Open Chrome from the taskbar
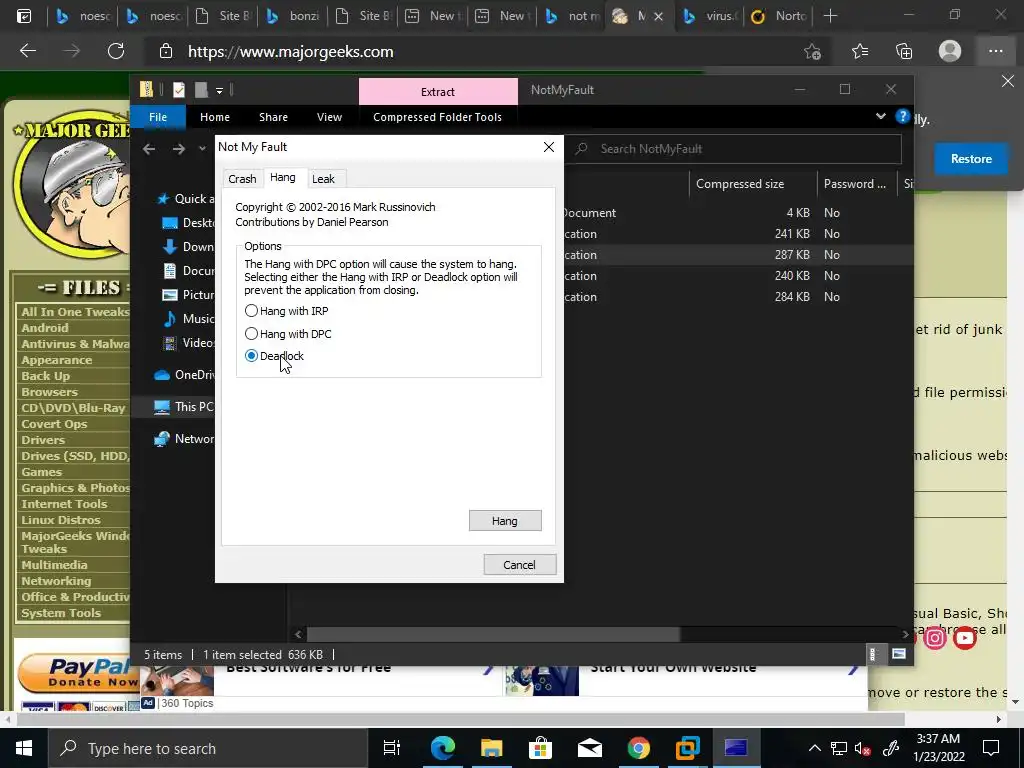This screenshot has height=768, width=1024. click(x=638, y=748)
